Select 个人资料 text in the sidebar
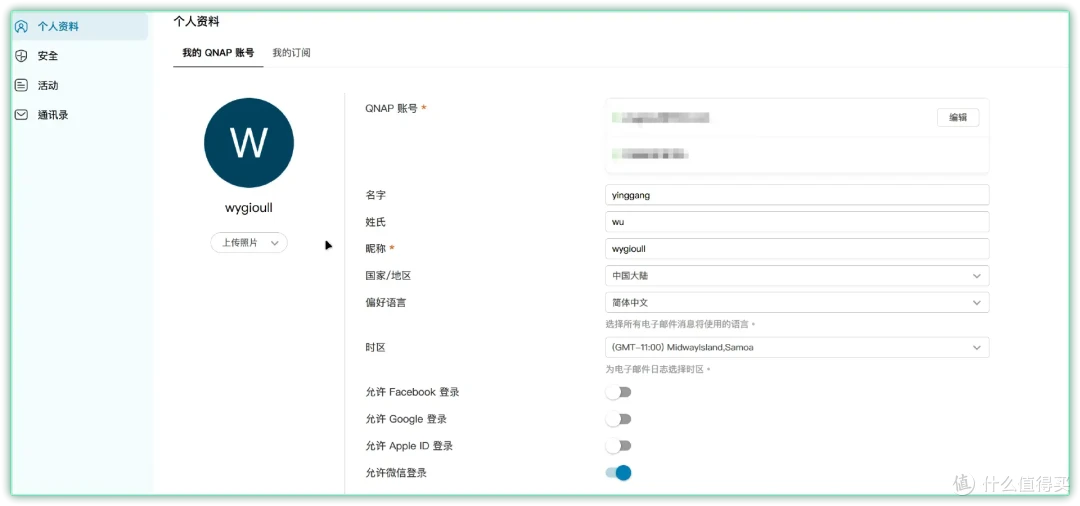Viewport: 1080px width, 506px height. tap(58, 27)
